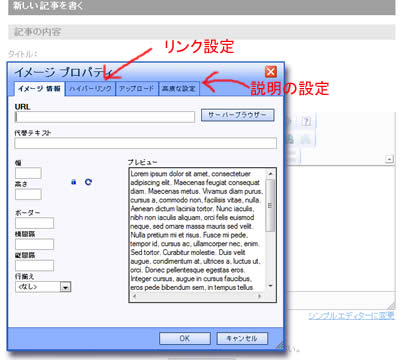Click the preview horizontal scroll right arrow

click(259, 296)
